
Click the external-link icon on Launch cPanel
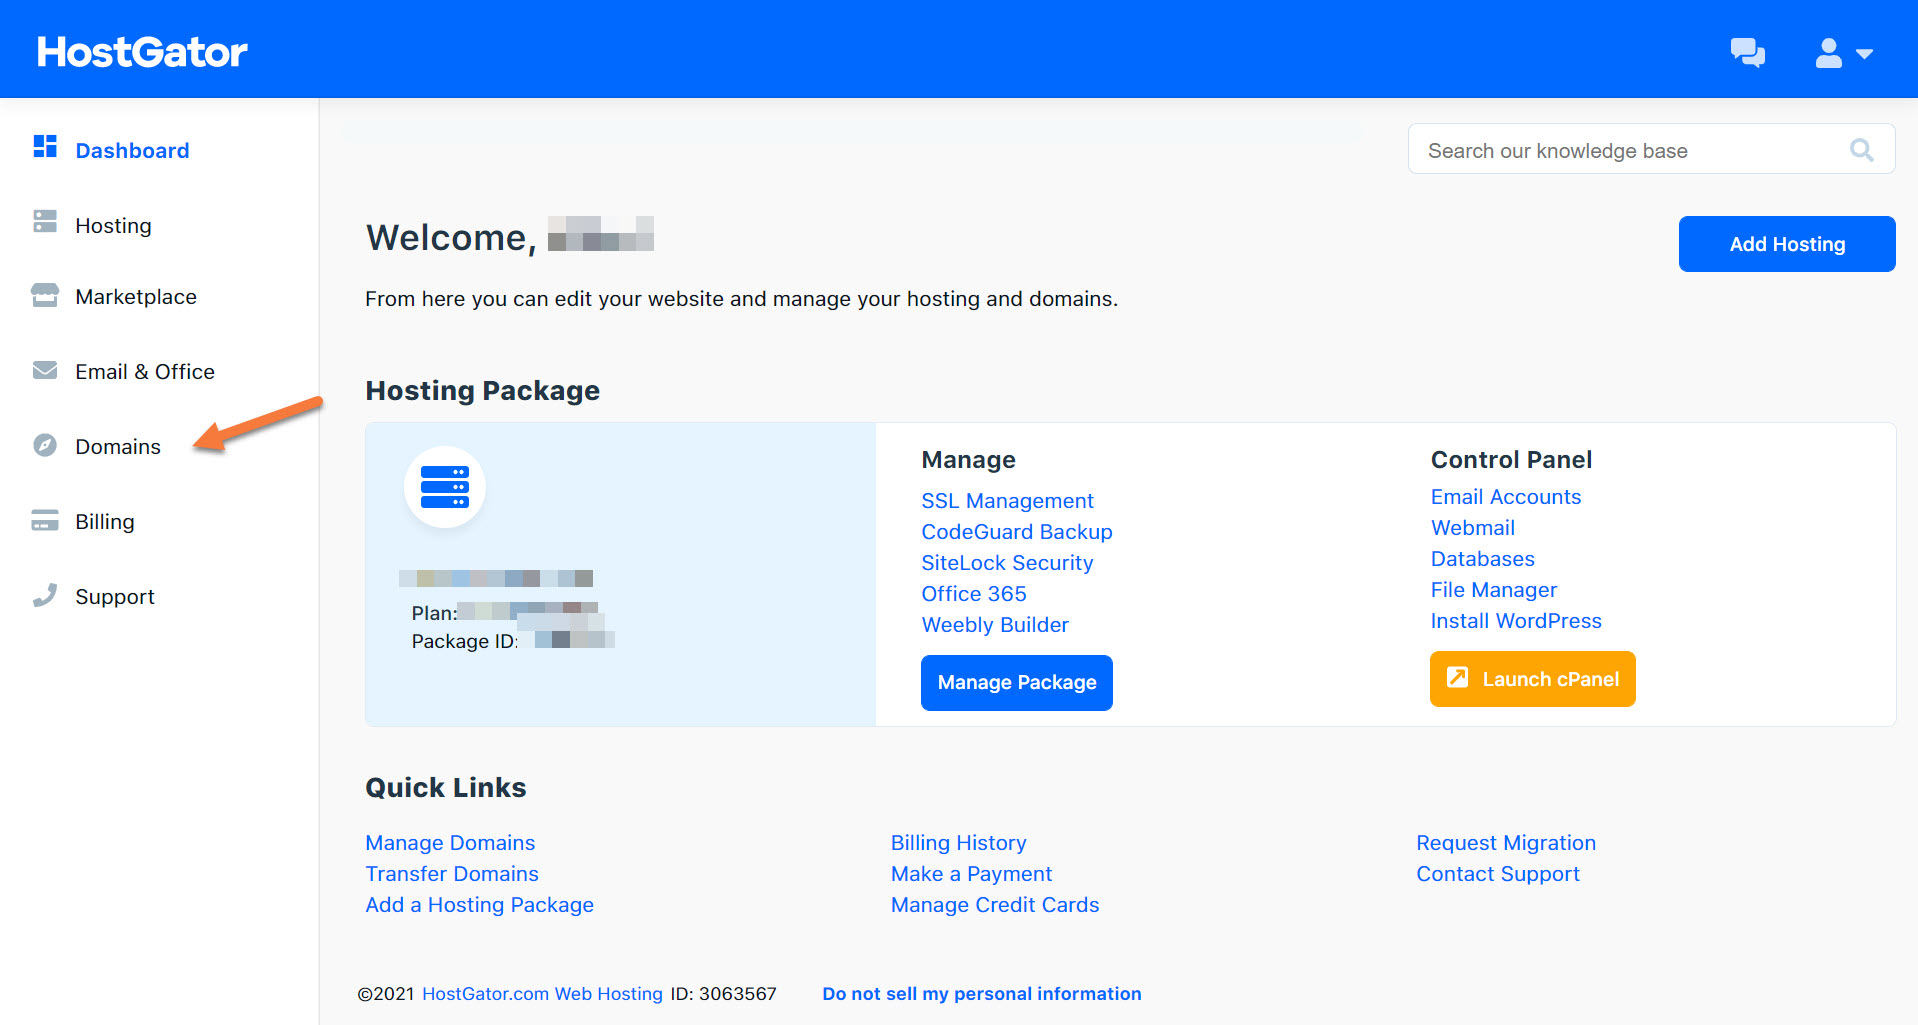click(x=1458, y=678)
